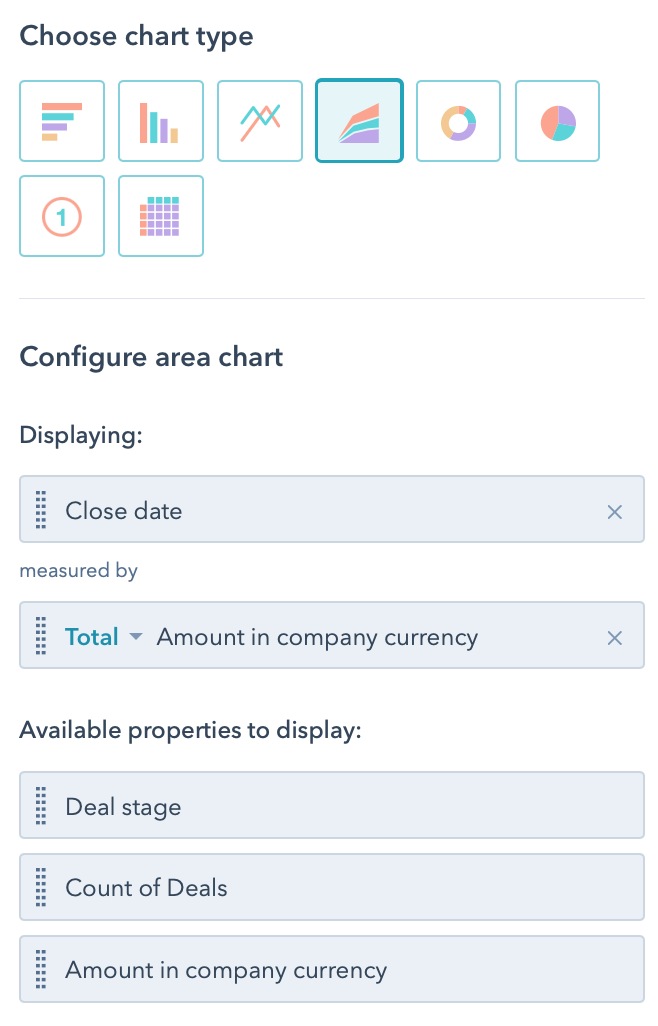Image resolution: width=658 pixels, height=1026 pixels.
Task: Click the measured by Total drag handle
Action: (41, 636)
